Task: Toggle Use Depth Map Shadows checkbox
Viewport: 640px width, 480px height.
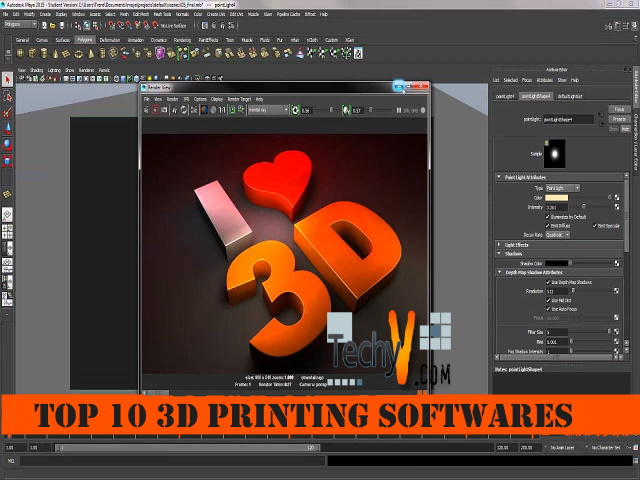Action: coord(548,281)
